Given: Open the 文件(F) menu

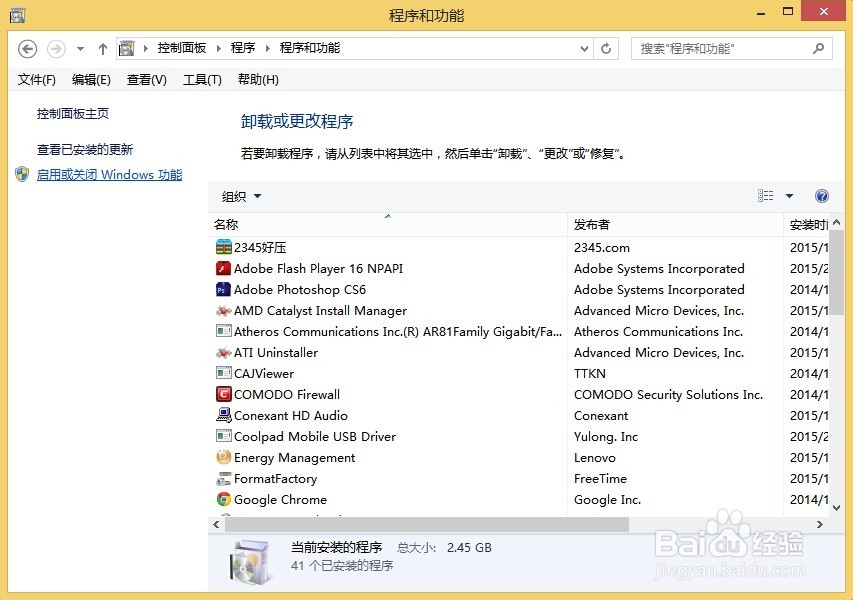Looking at the screenshot, I should 36,80.
